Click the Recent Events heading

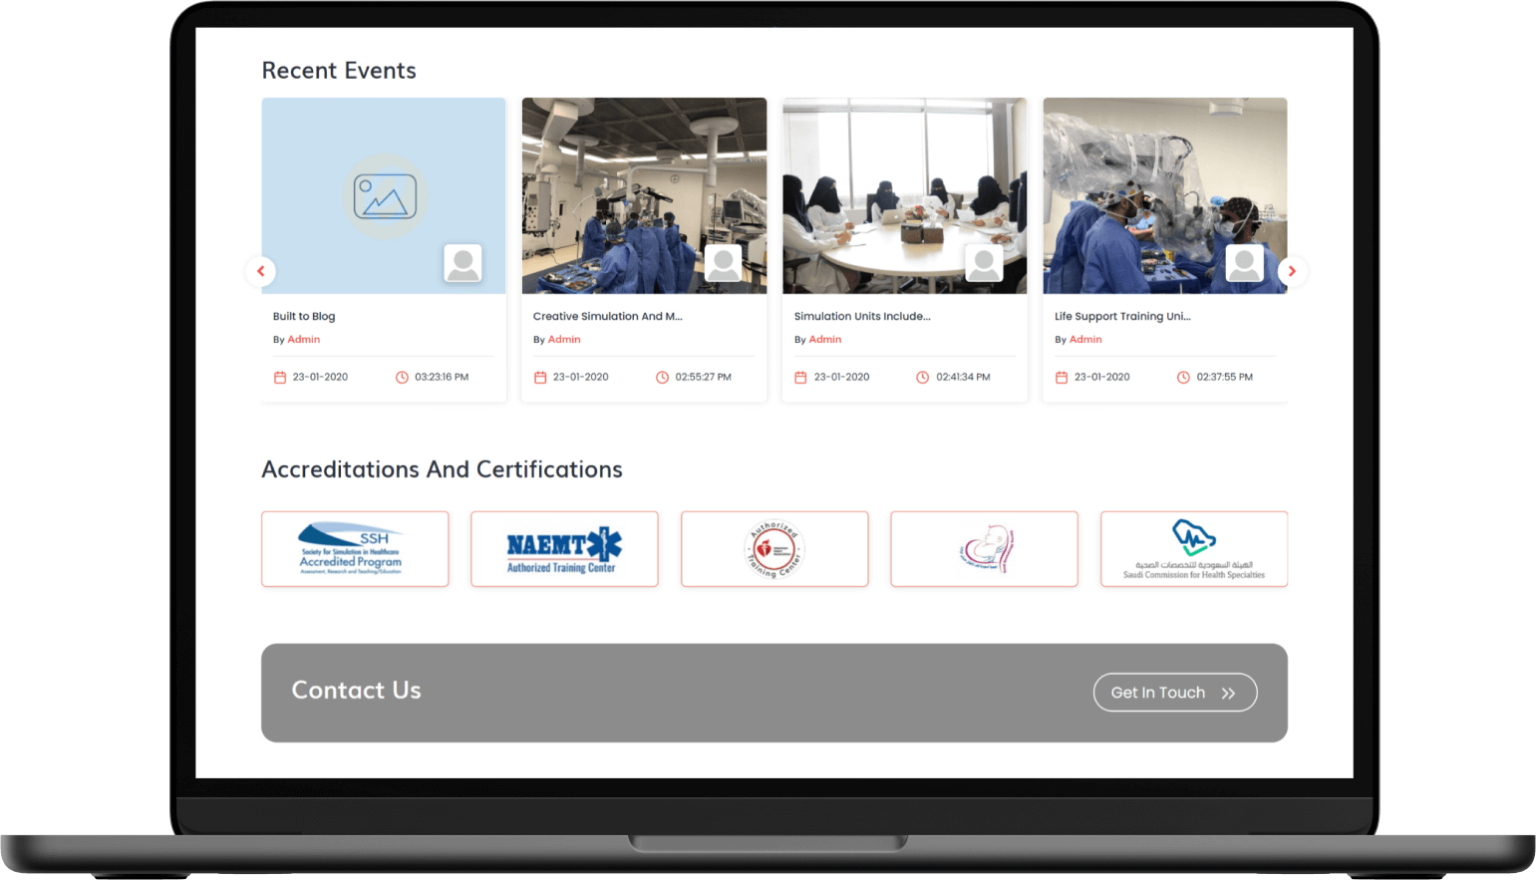click(339, 70)
